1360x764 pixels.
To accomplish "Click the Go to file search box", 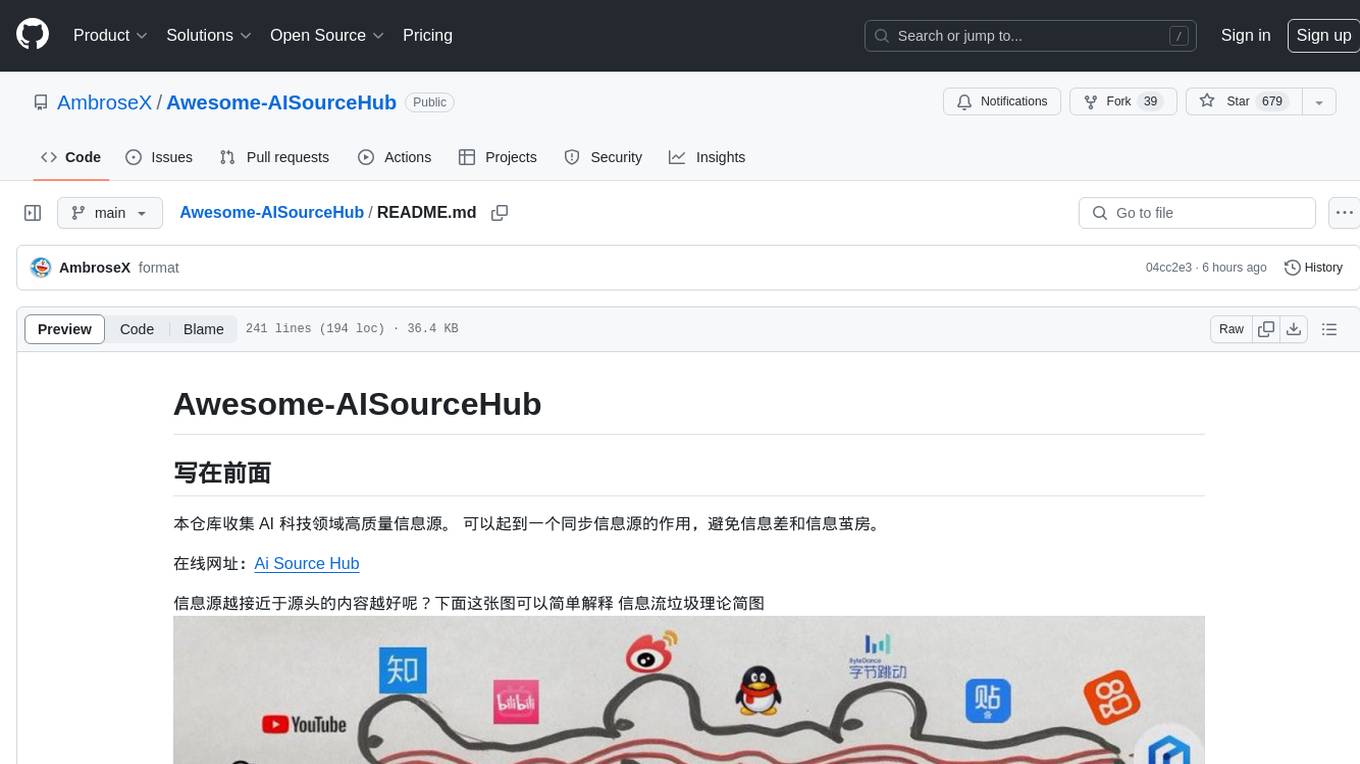I will [1197, 213].
